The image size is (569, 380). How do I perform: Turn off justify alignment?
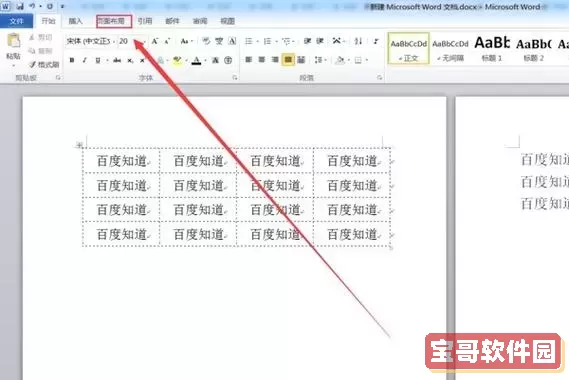pyautogui.click(x=288, y=60)
